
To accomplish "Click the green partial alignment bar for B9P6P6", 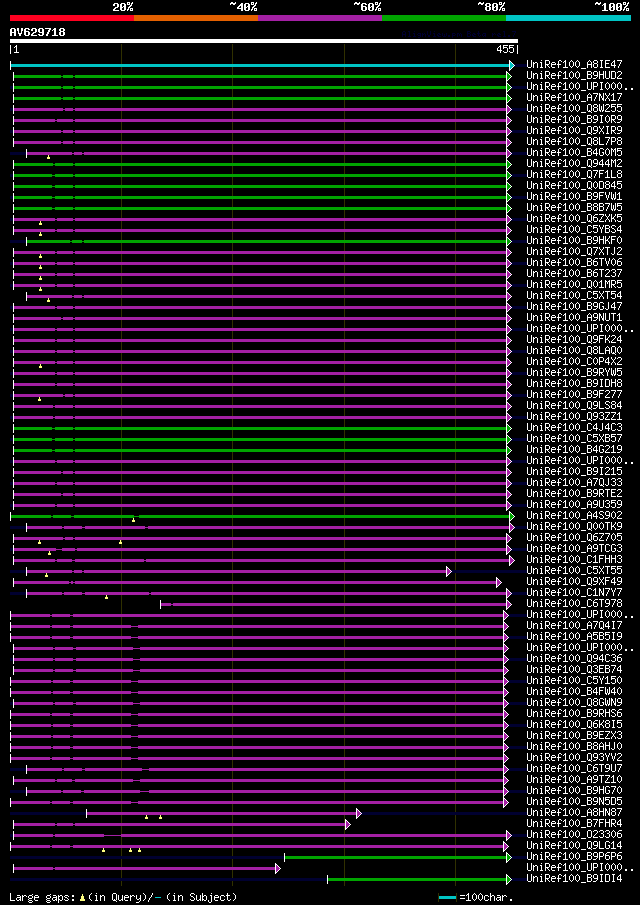I will pyautogui.click(x=395, y=858).
